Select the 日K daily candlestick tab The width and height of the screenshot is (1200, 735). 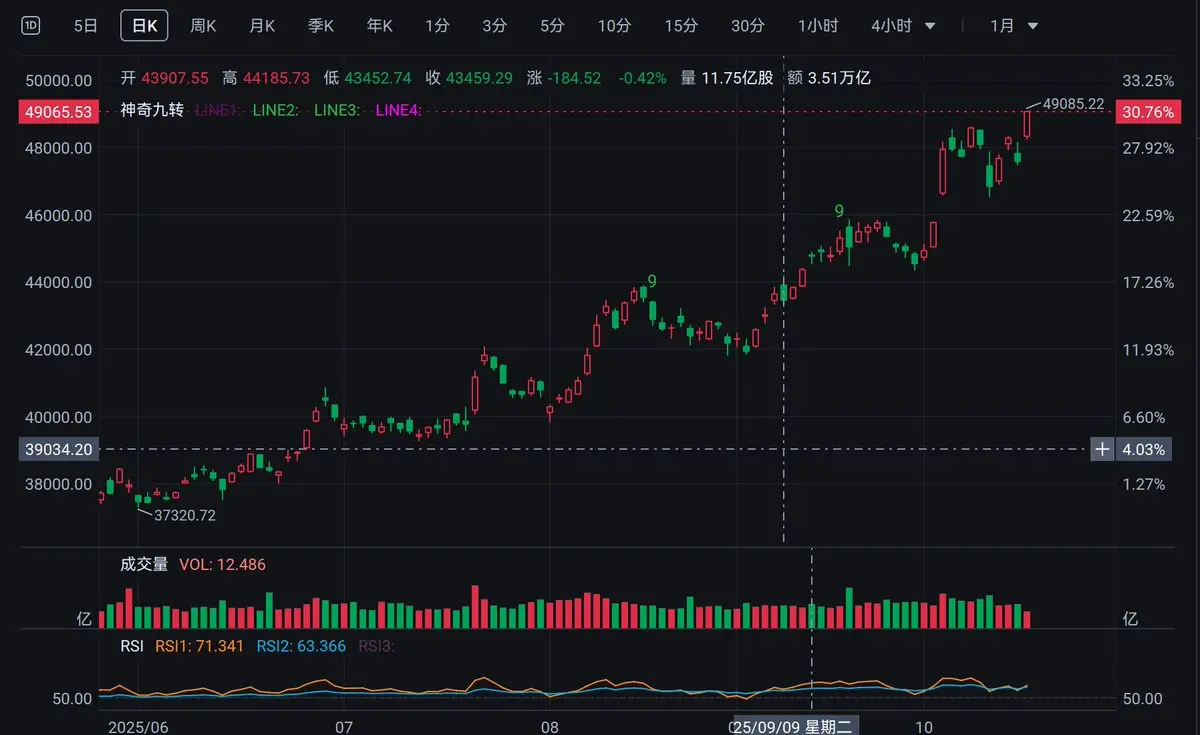click(144, 26)
